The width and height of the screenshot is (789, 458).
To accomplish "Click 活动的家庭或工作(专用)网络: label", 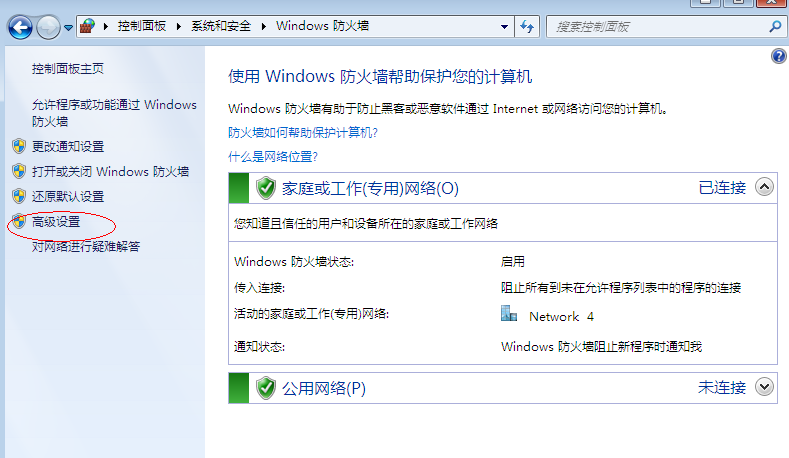I will point(311,314).
